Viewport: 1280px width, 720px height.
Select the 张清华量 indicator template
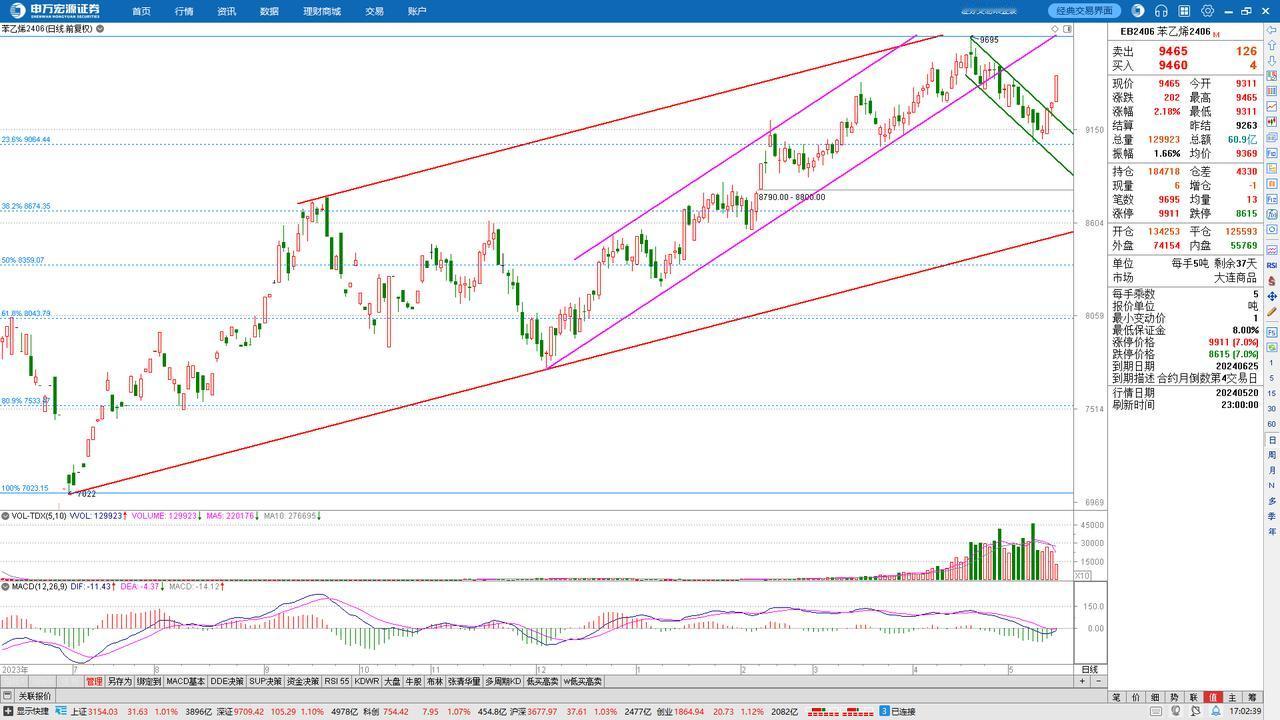[x=464, y=681]
